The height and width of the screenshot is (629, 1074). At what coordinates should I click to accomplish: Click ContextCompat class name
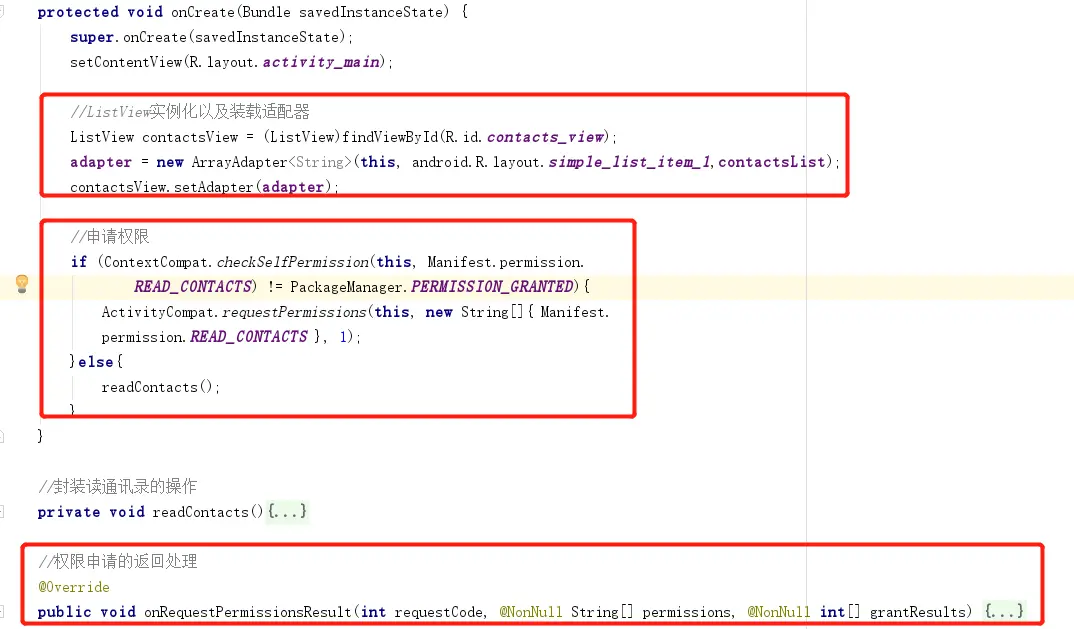(155, 262)
